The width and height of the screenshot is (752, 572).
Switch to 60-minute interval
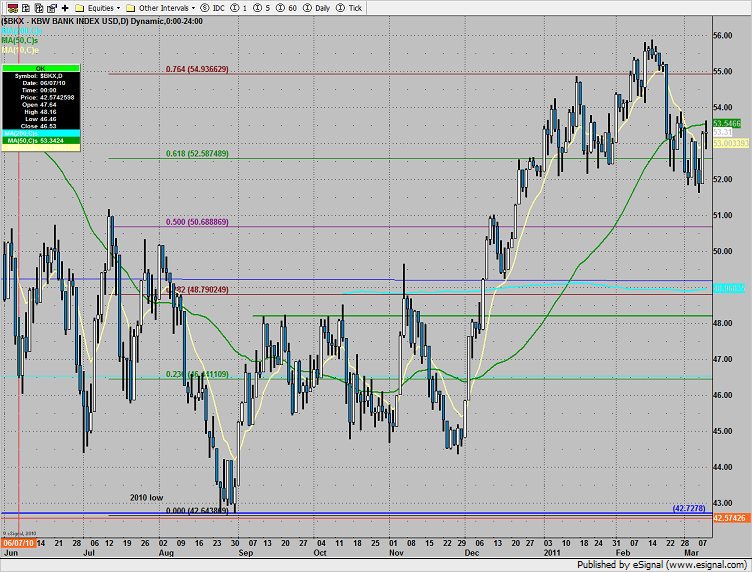(286, 8)
